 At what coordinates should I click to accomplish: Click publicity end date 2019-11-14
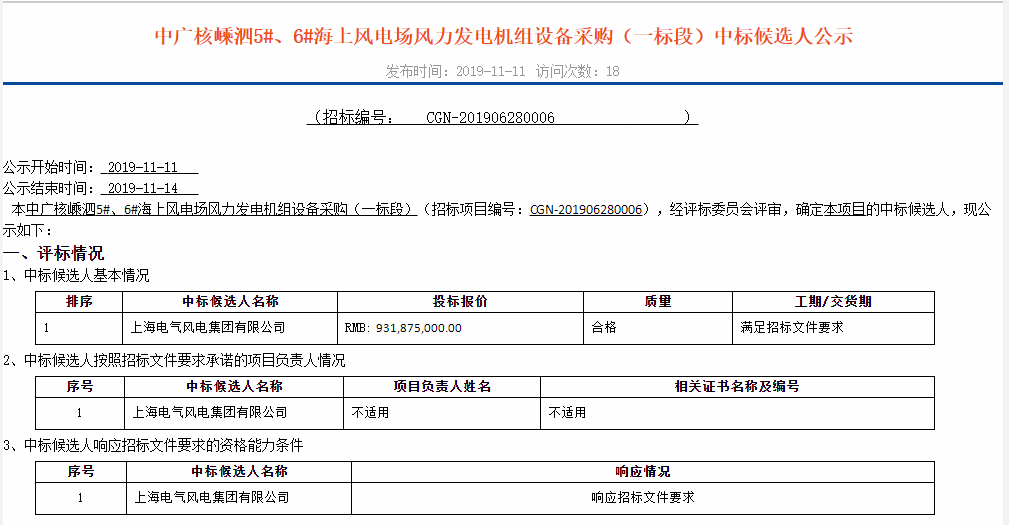(x=143, y=189)
